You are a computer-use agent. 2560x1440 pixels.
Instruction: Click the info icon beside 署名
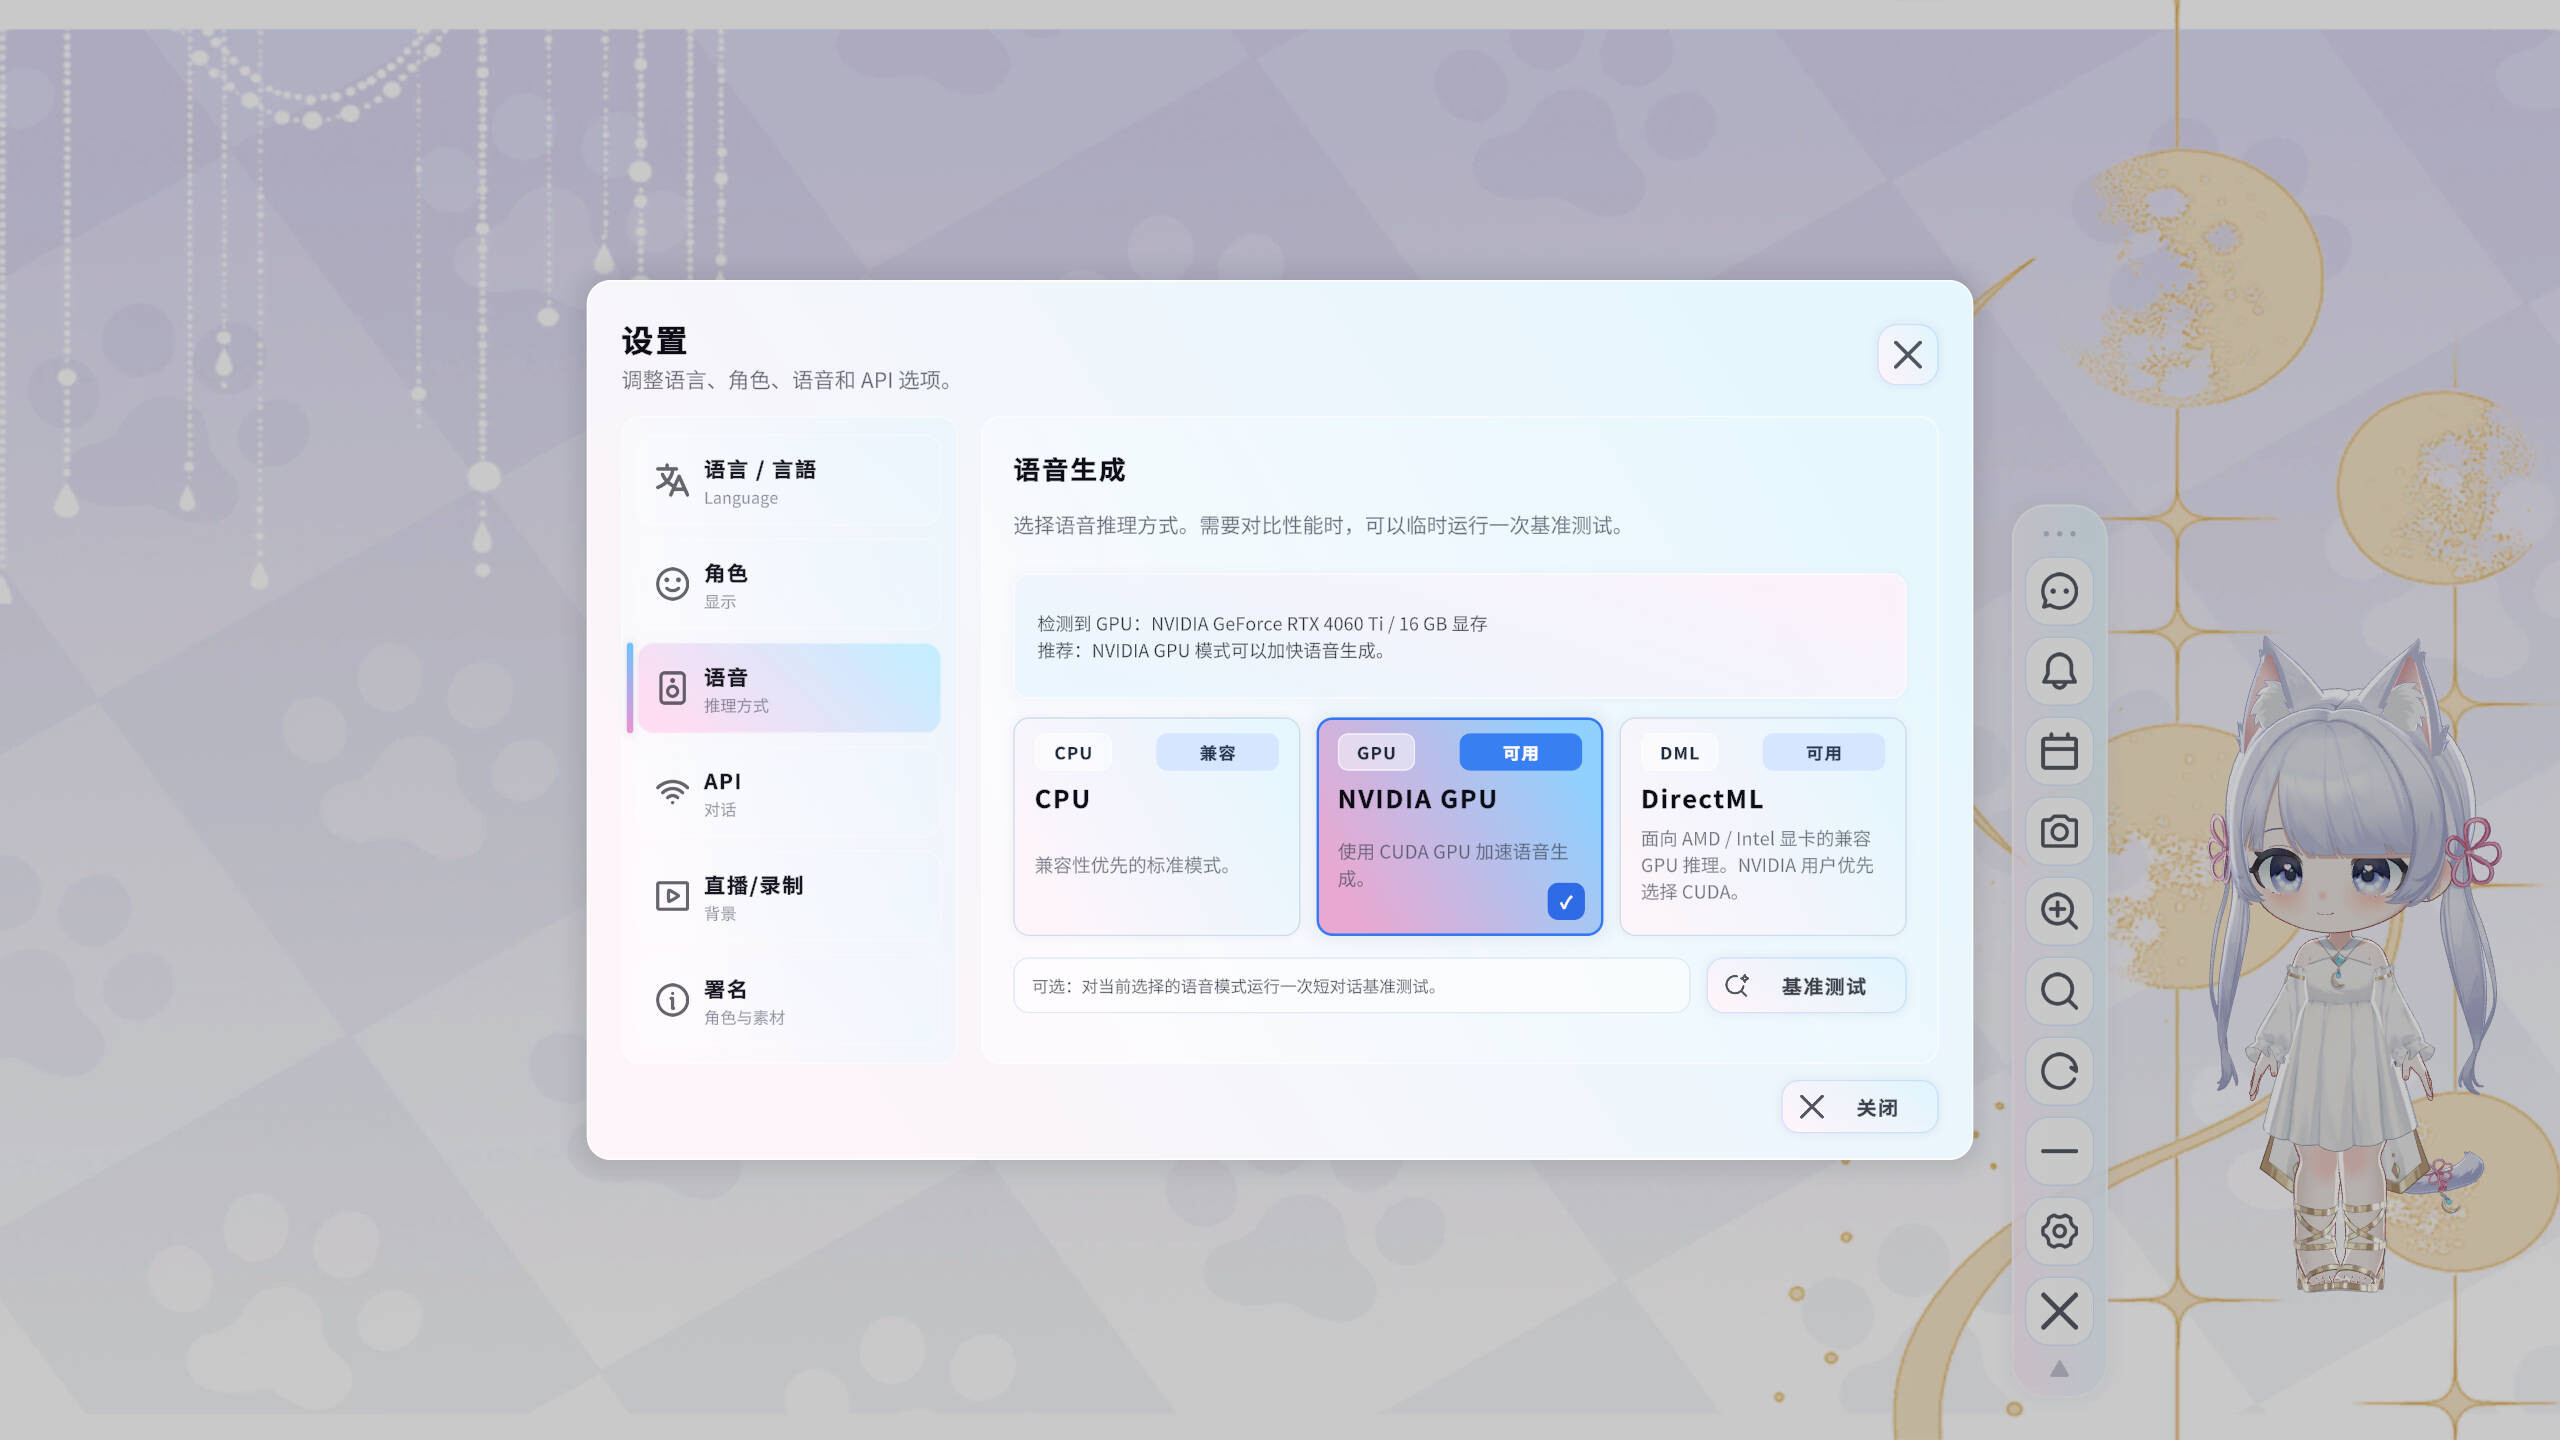coord(672,1000)
